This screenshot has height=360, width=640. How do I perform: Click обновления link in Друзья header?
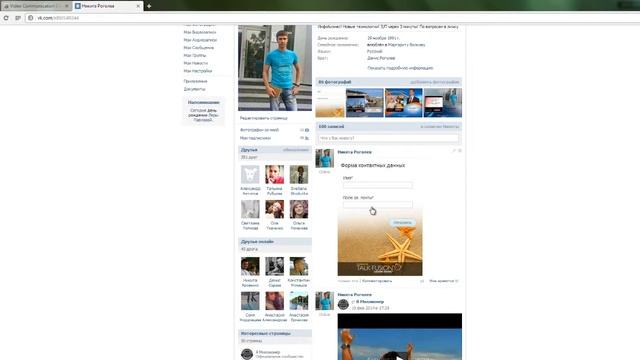[296, 150]
